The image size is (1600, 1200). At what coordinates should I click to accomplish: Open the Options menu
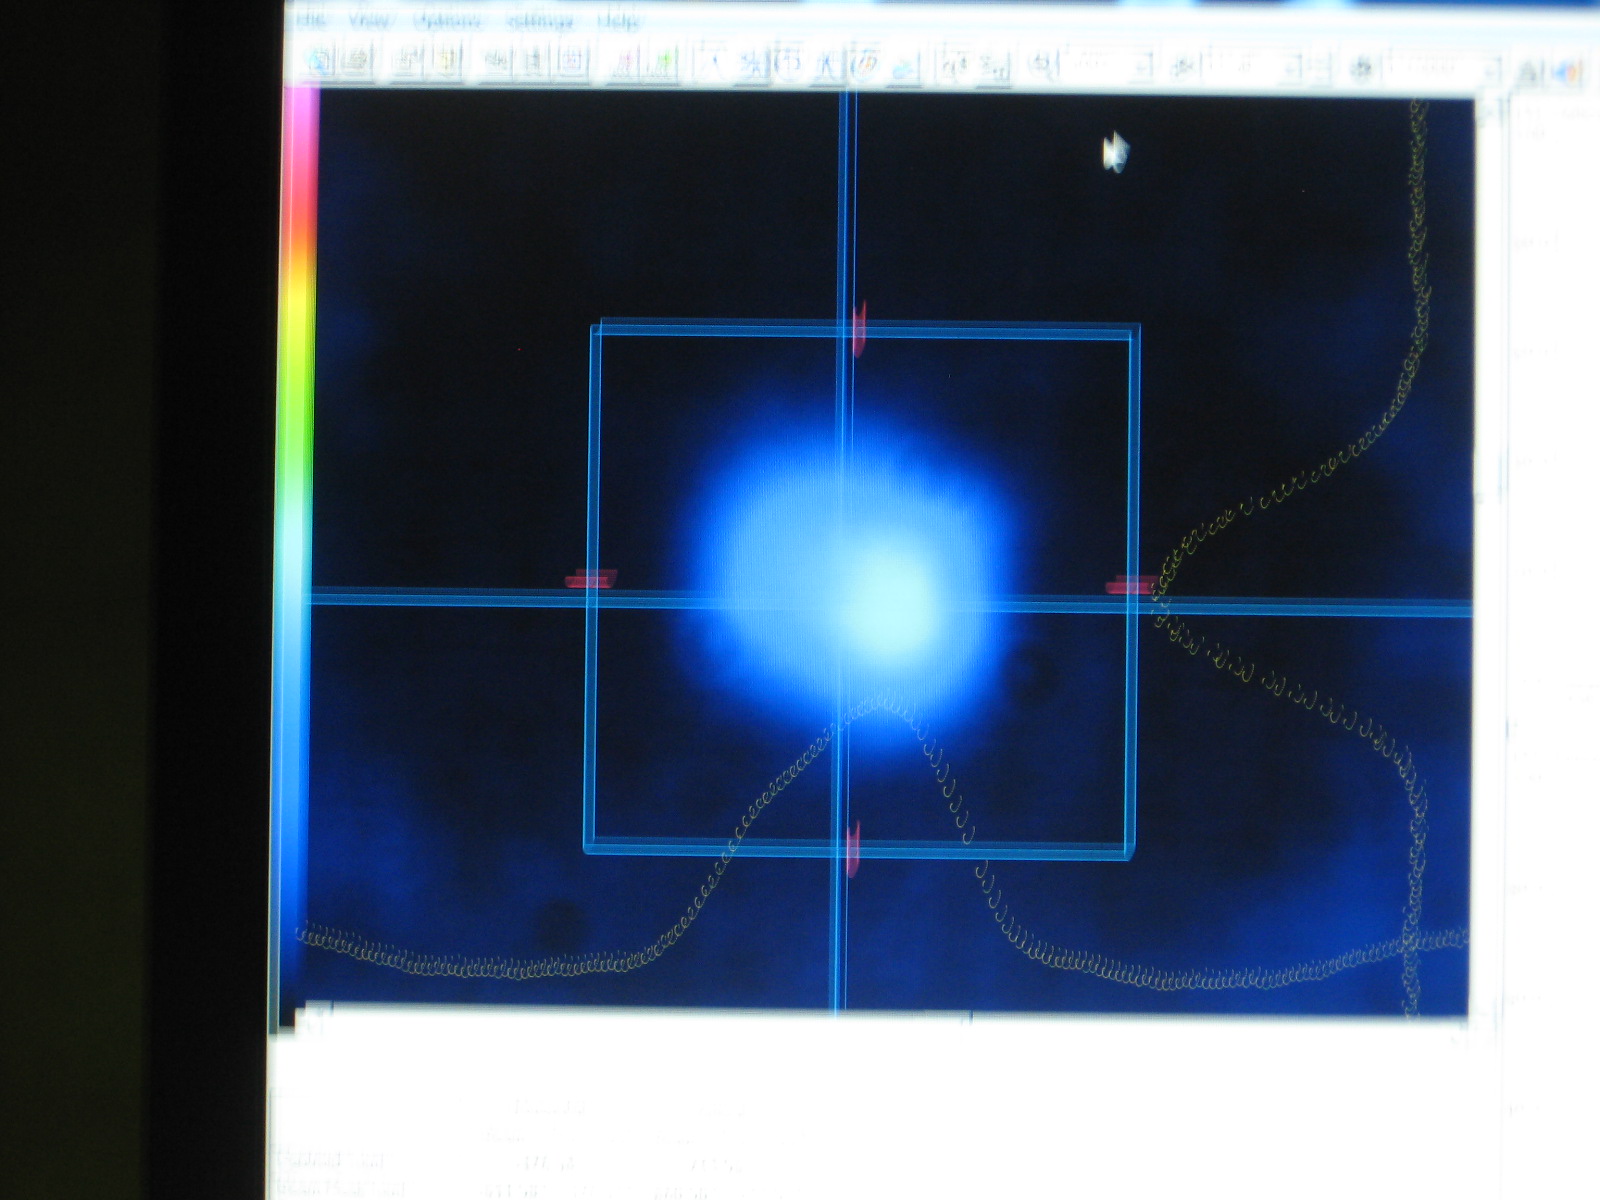coord(447,19)
